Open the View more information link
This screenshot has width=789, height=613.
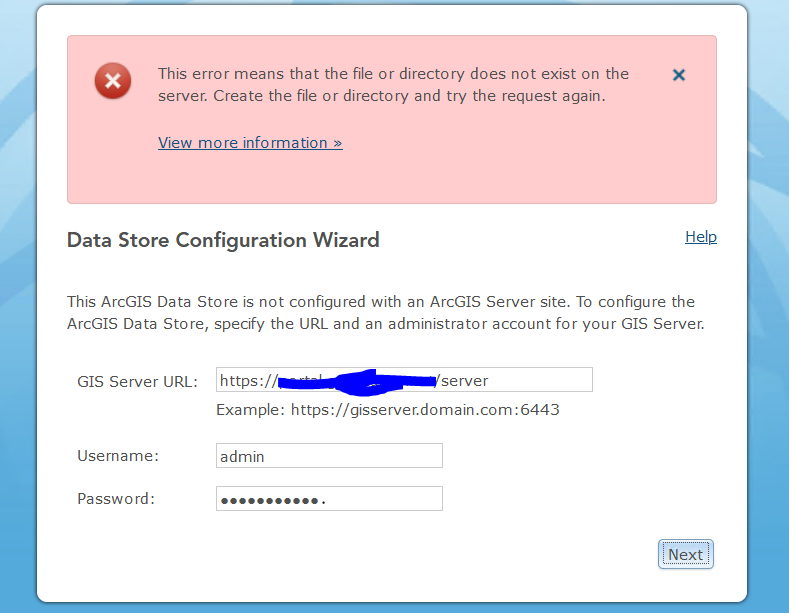click(250, 143)
